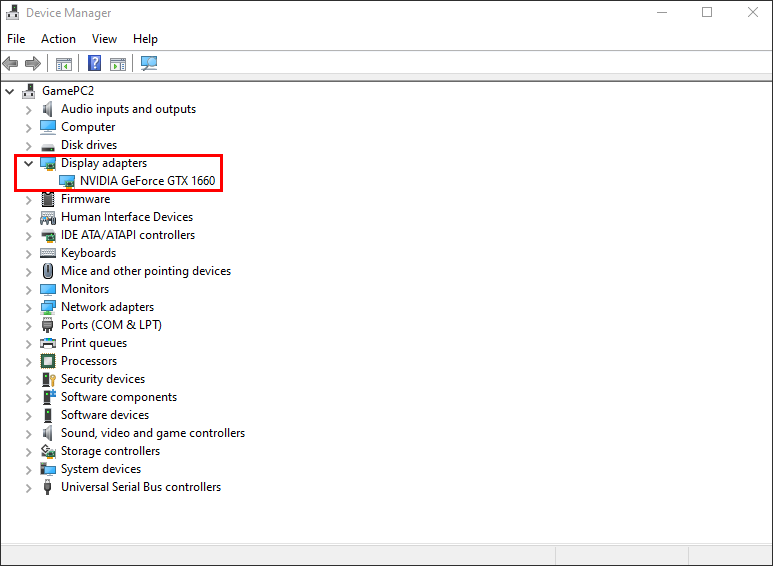Click the Storage controllers icon
773x566 pixels.
[x=48, y=451]
